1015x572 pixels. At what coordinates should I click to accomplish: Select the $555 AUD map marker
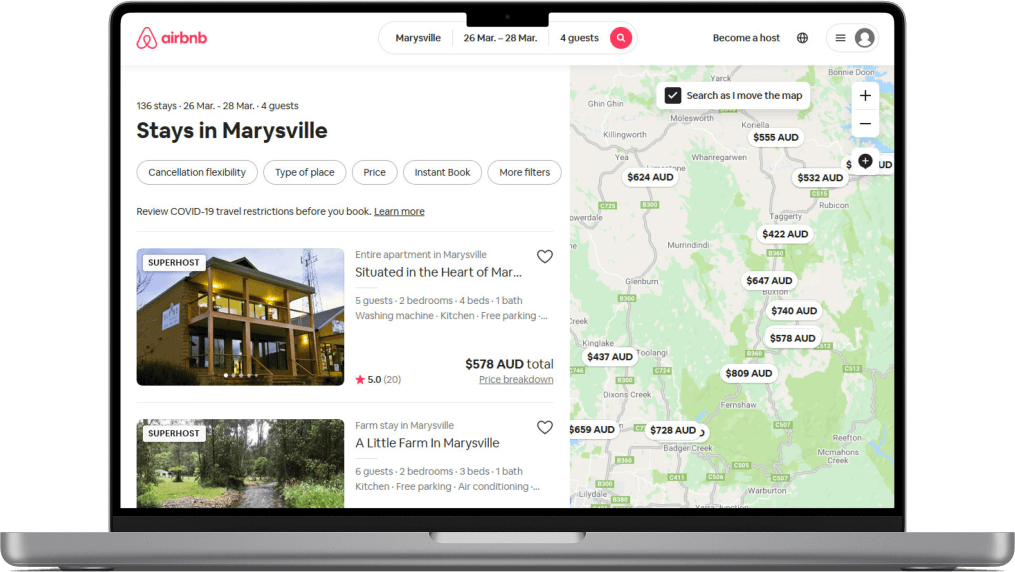click(775, 137)
